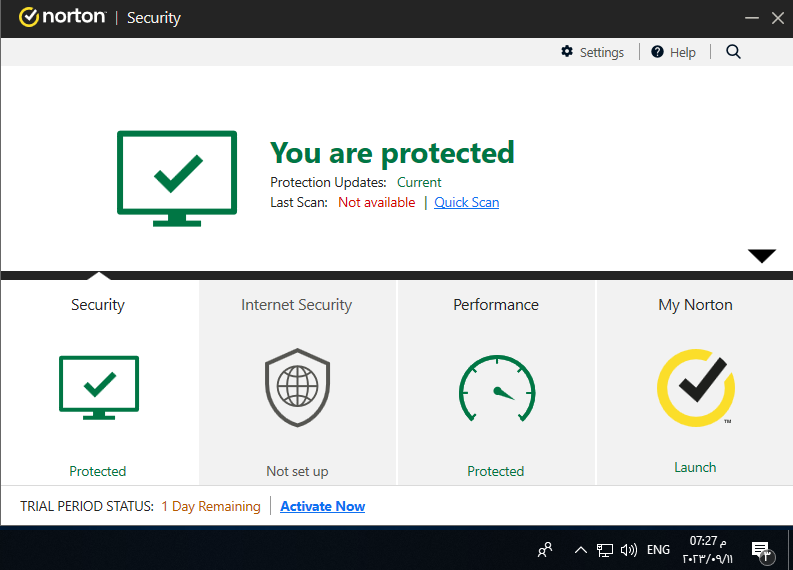The image size is (793, 570).
Task: Open the Help label
Action: [x=682, y=53]
